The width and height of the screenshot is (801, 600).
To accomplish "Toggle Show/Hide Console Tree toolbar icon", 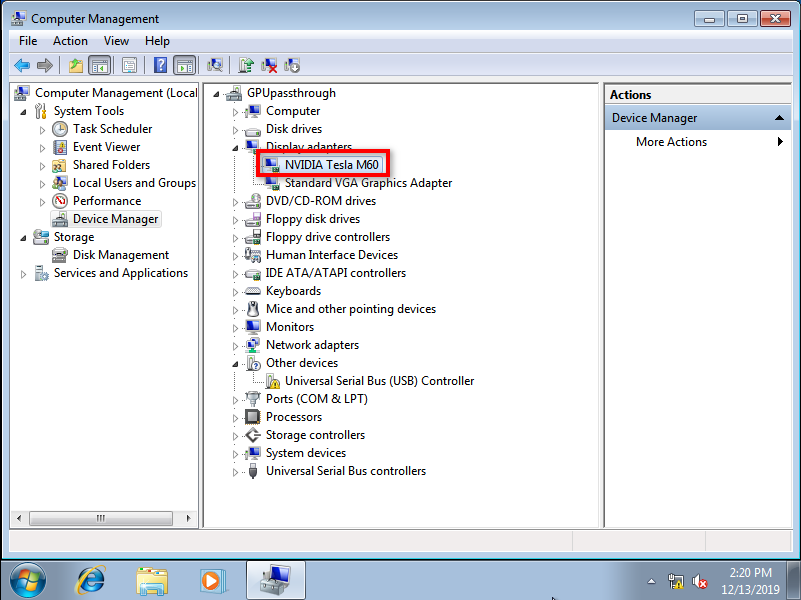I will [100, 65].
